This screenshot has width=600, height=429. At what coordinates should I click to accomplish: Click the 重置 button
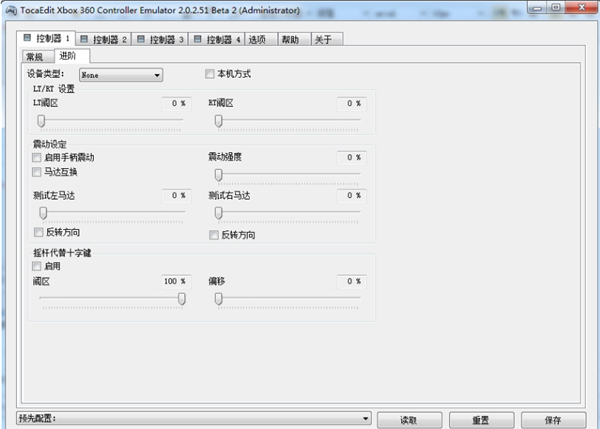[x=481, y=420]
